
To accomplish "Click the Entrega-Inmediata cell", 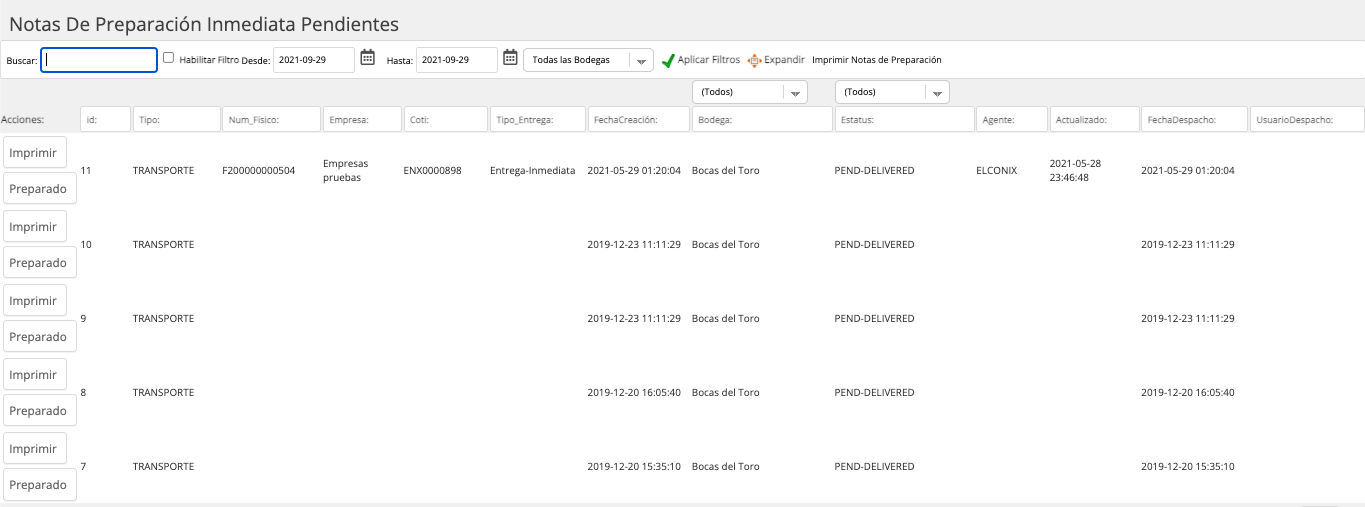I will (x=532, y=171).
